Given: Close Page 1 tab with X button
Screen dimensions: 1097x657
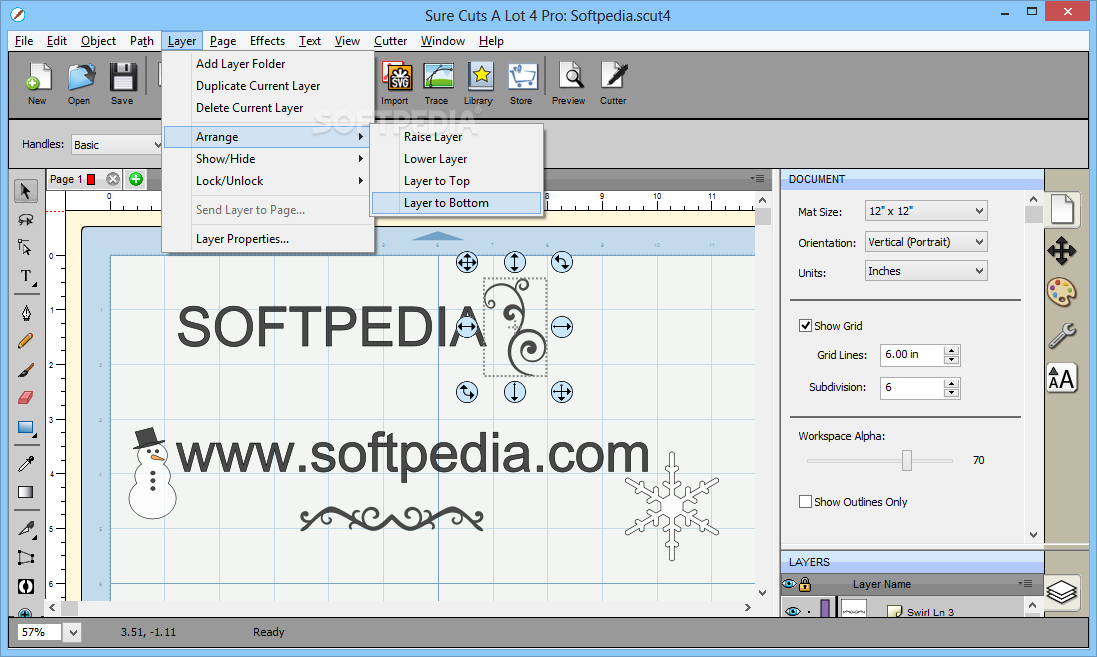Looking at the screenshot, I should coord(113,179).
